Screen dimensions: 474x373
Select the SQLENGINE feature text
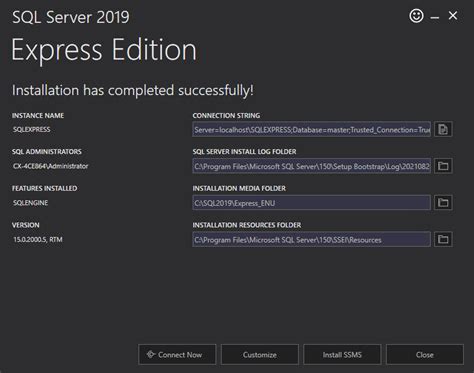tap(30, 203)
